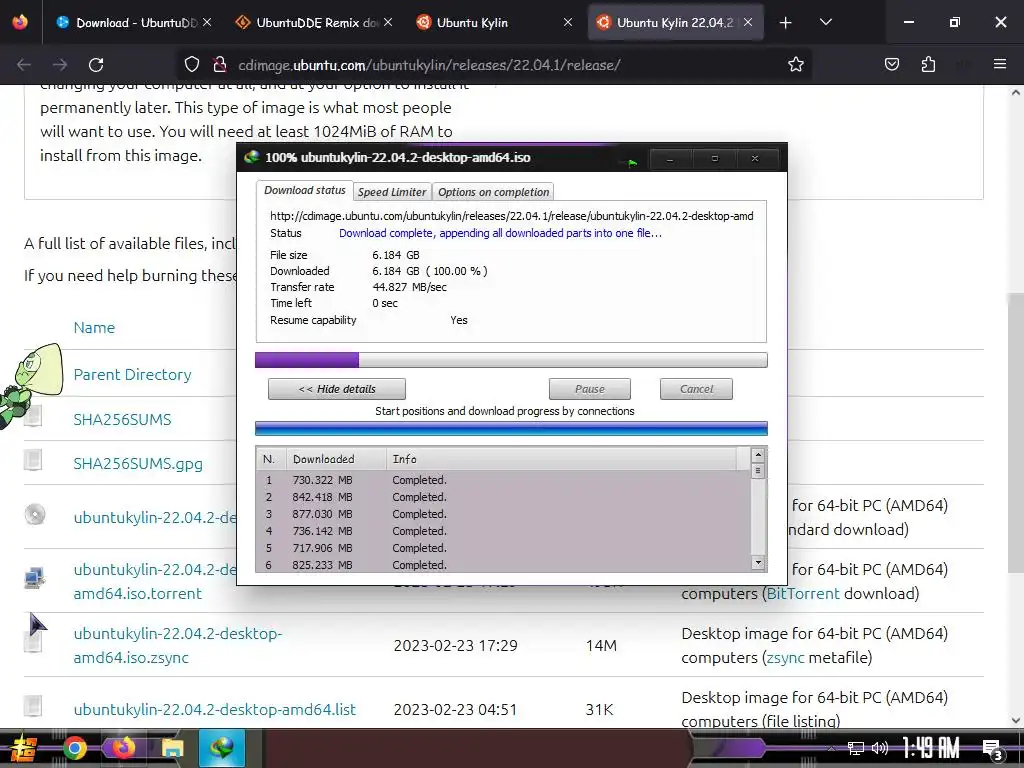
Task: Click the volume speaker tray icon
Action: [880, 748]
